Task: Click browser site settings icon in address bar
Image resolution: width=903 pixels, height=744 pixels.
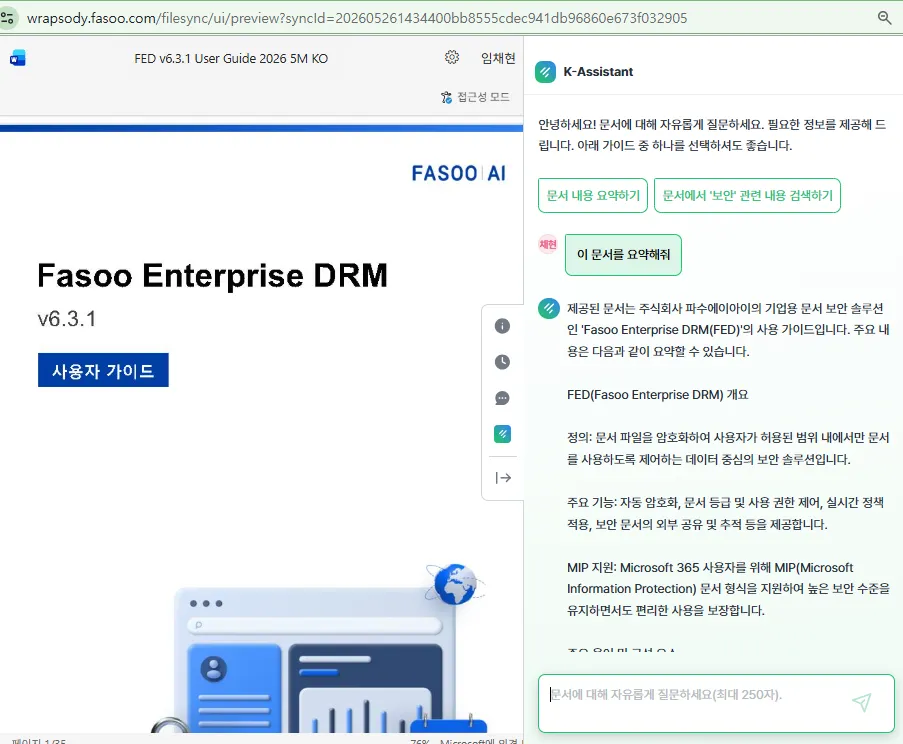Action: pyautogui.click(x=7, y=18)
